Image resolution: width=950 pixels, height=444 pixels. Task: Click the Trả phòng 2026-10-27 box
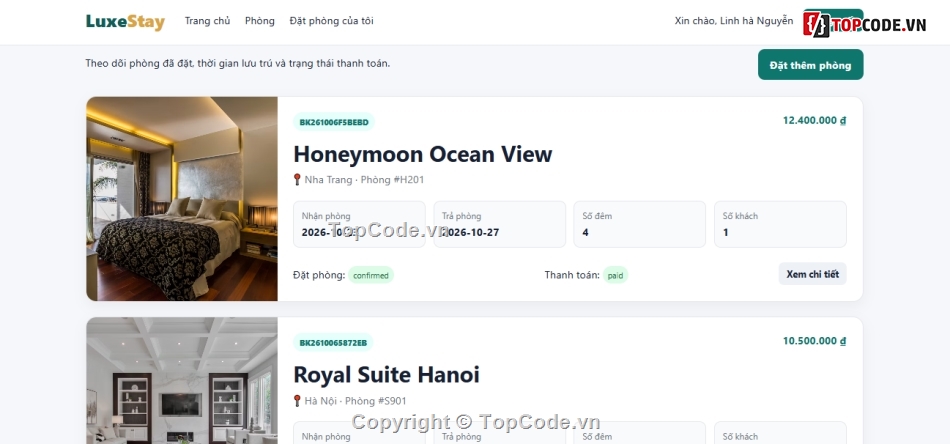(499, 224)
